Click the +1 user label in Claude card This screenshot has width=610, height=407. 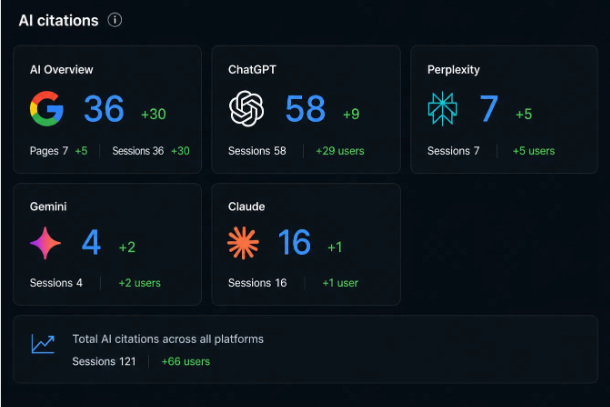[340, 283]
